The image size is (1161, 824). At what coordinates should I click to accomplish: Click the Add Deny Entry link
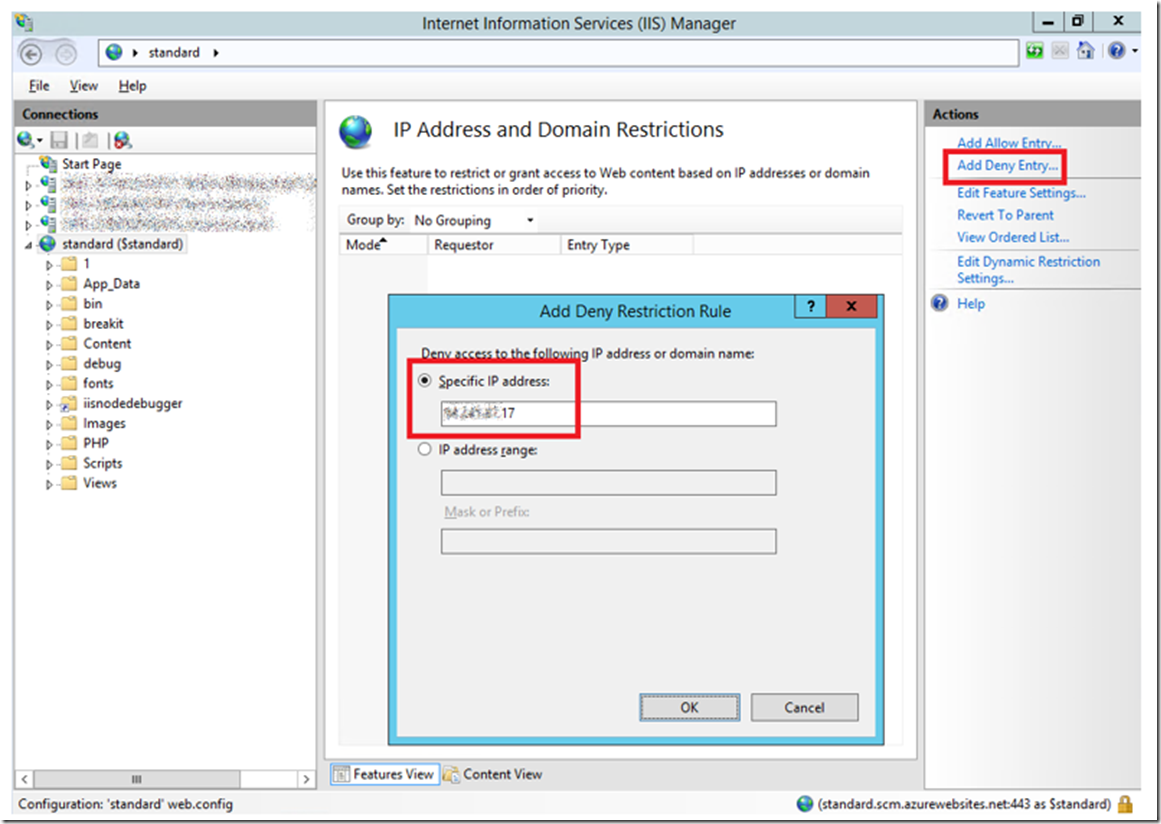1007,165
